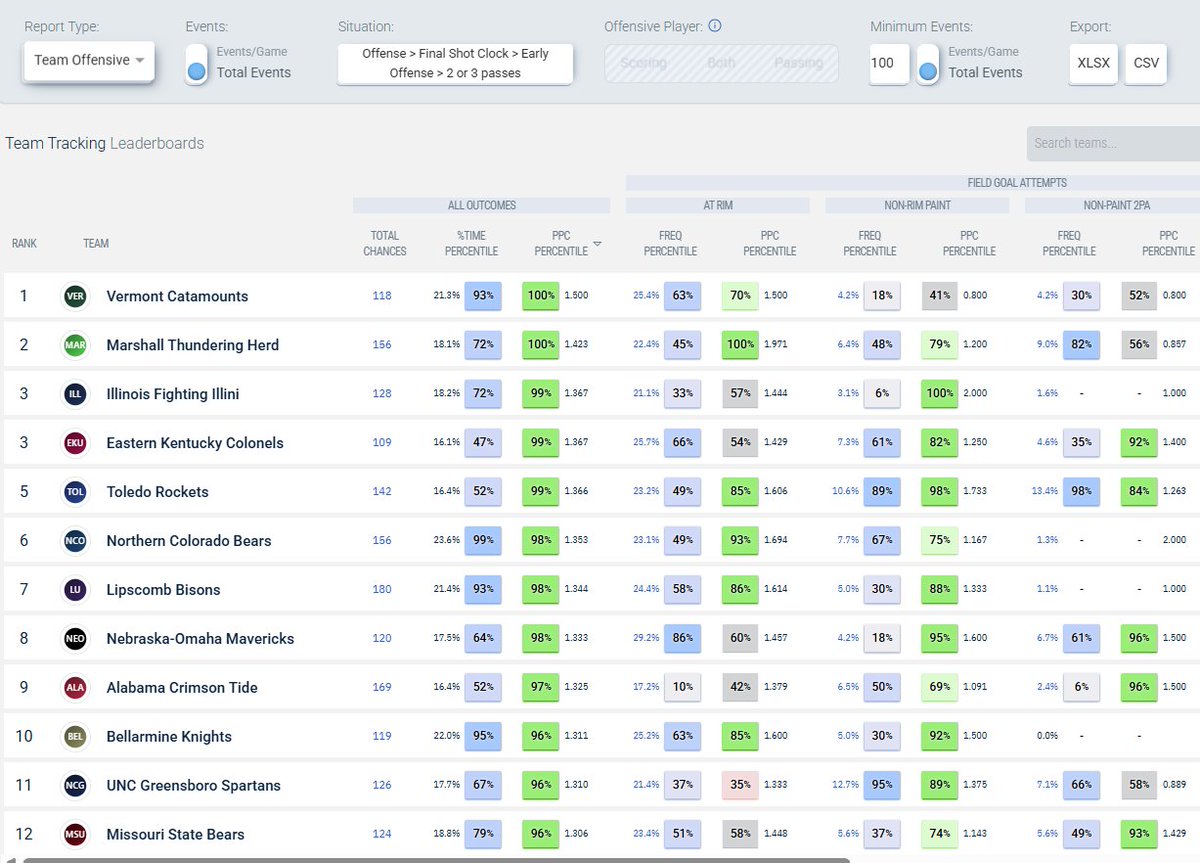The width and height of the screenshot is (1200, 863).
Task: Click the Minimum Events number field
Action: (889, 63)
